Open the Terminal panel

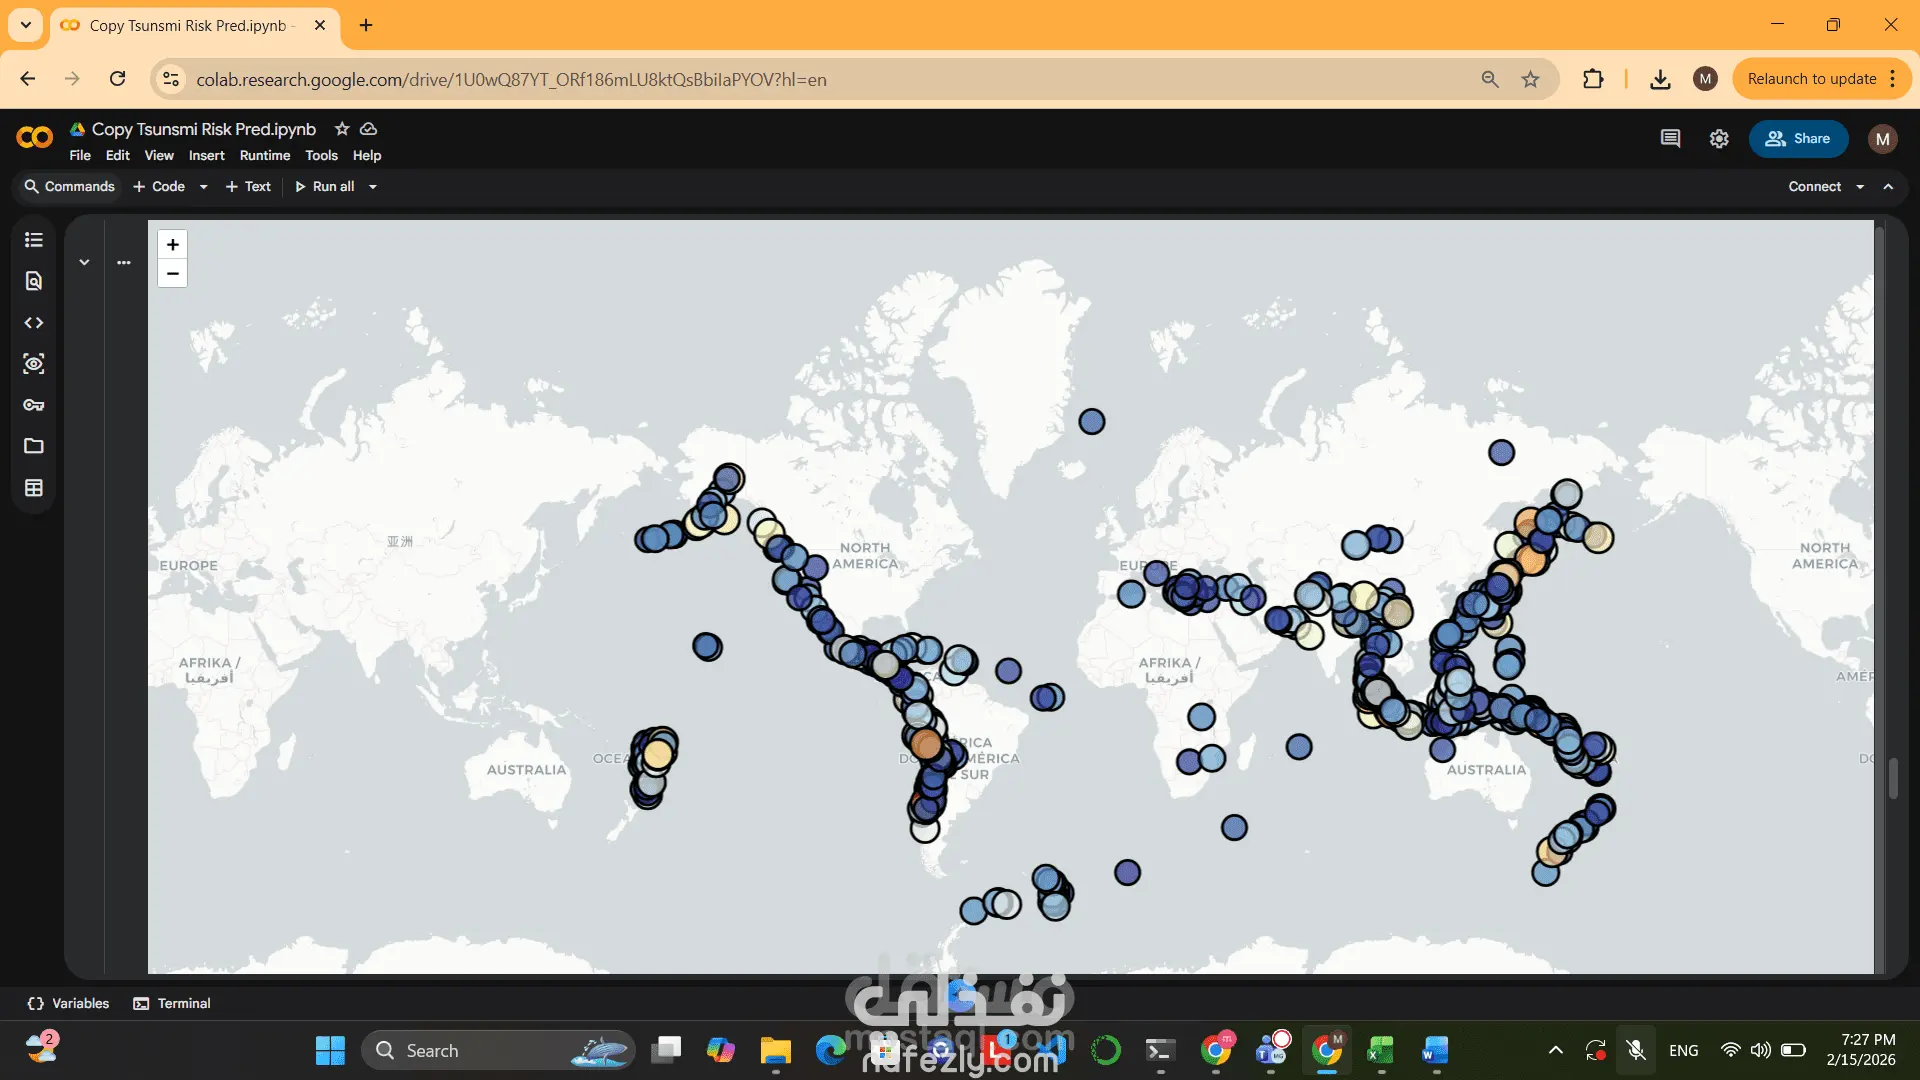(x=172, y=1003)
